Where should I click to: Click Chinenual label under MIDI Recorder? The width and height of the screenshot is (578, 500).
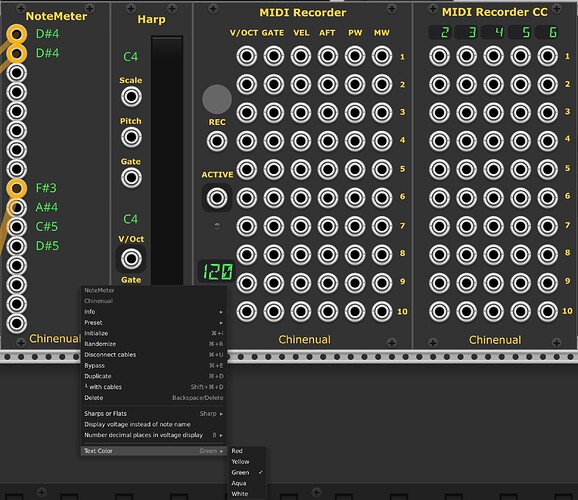304,340
